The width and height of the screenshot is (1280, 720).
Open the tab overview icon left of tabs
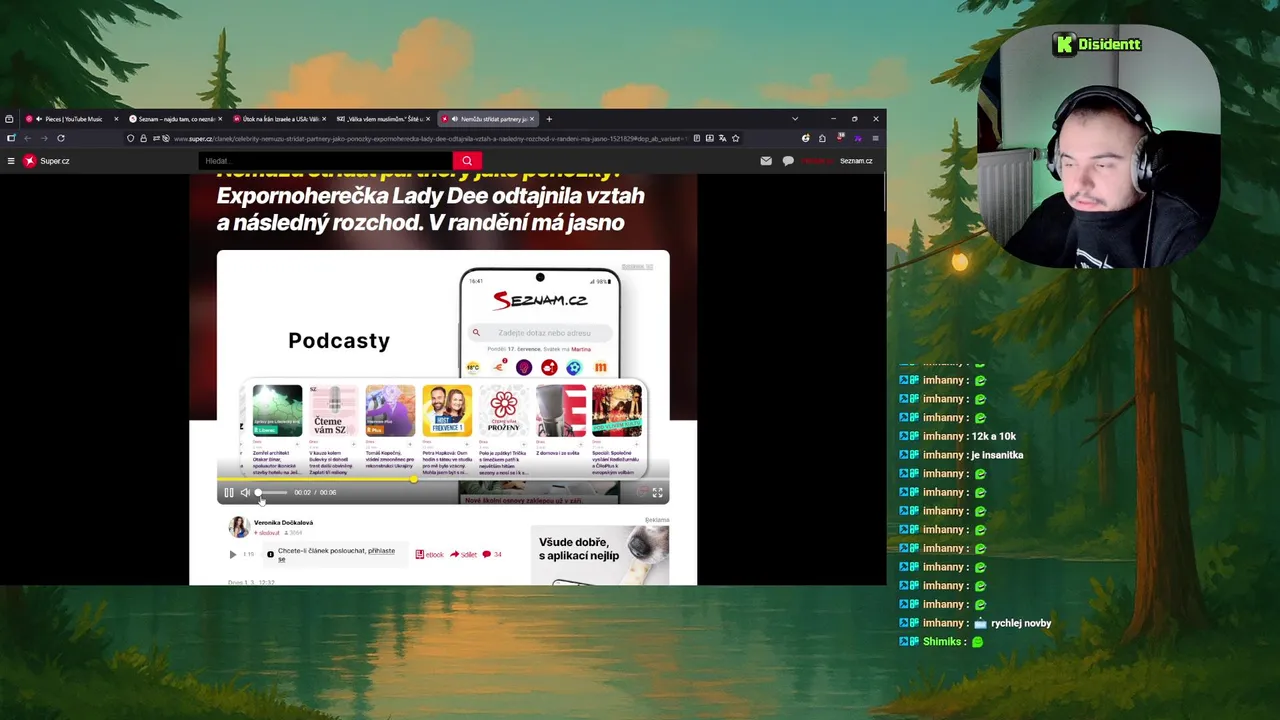coord(9,119)
